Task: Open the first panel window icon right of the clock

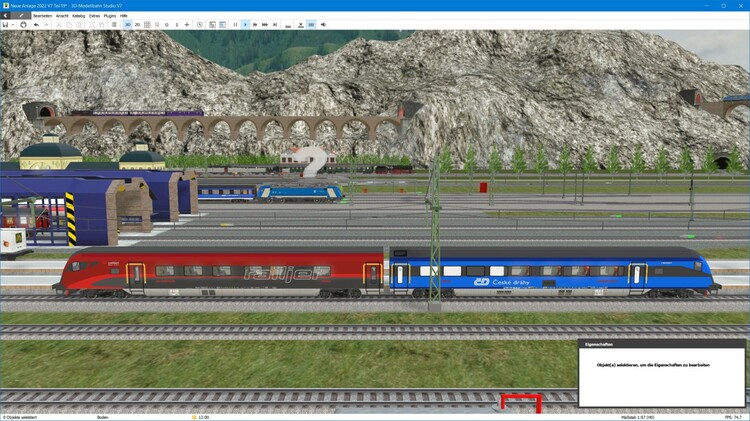Action: [212, 24]
